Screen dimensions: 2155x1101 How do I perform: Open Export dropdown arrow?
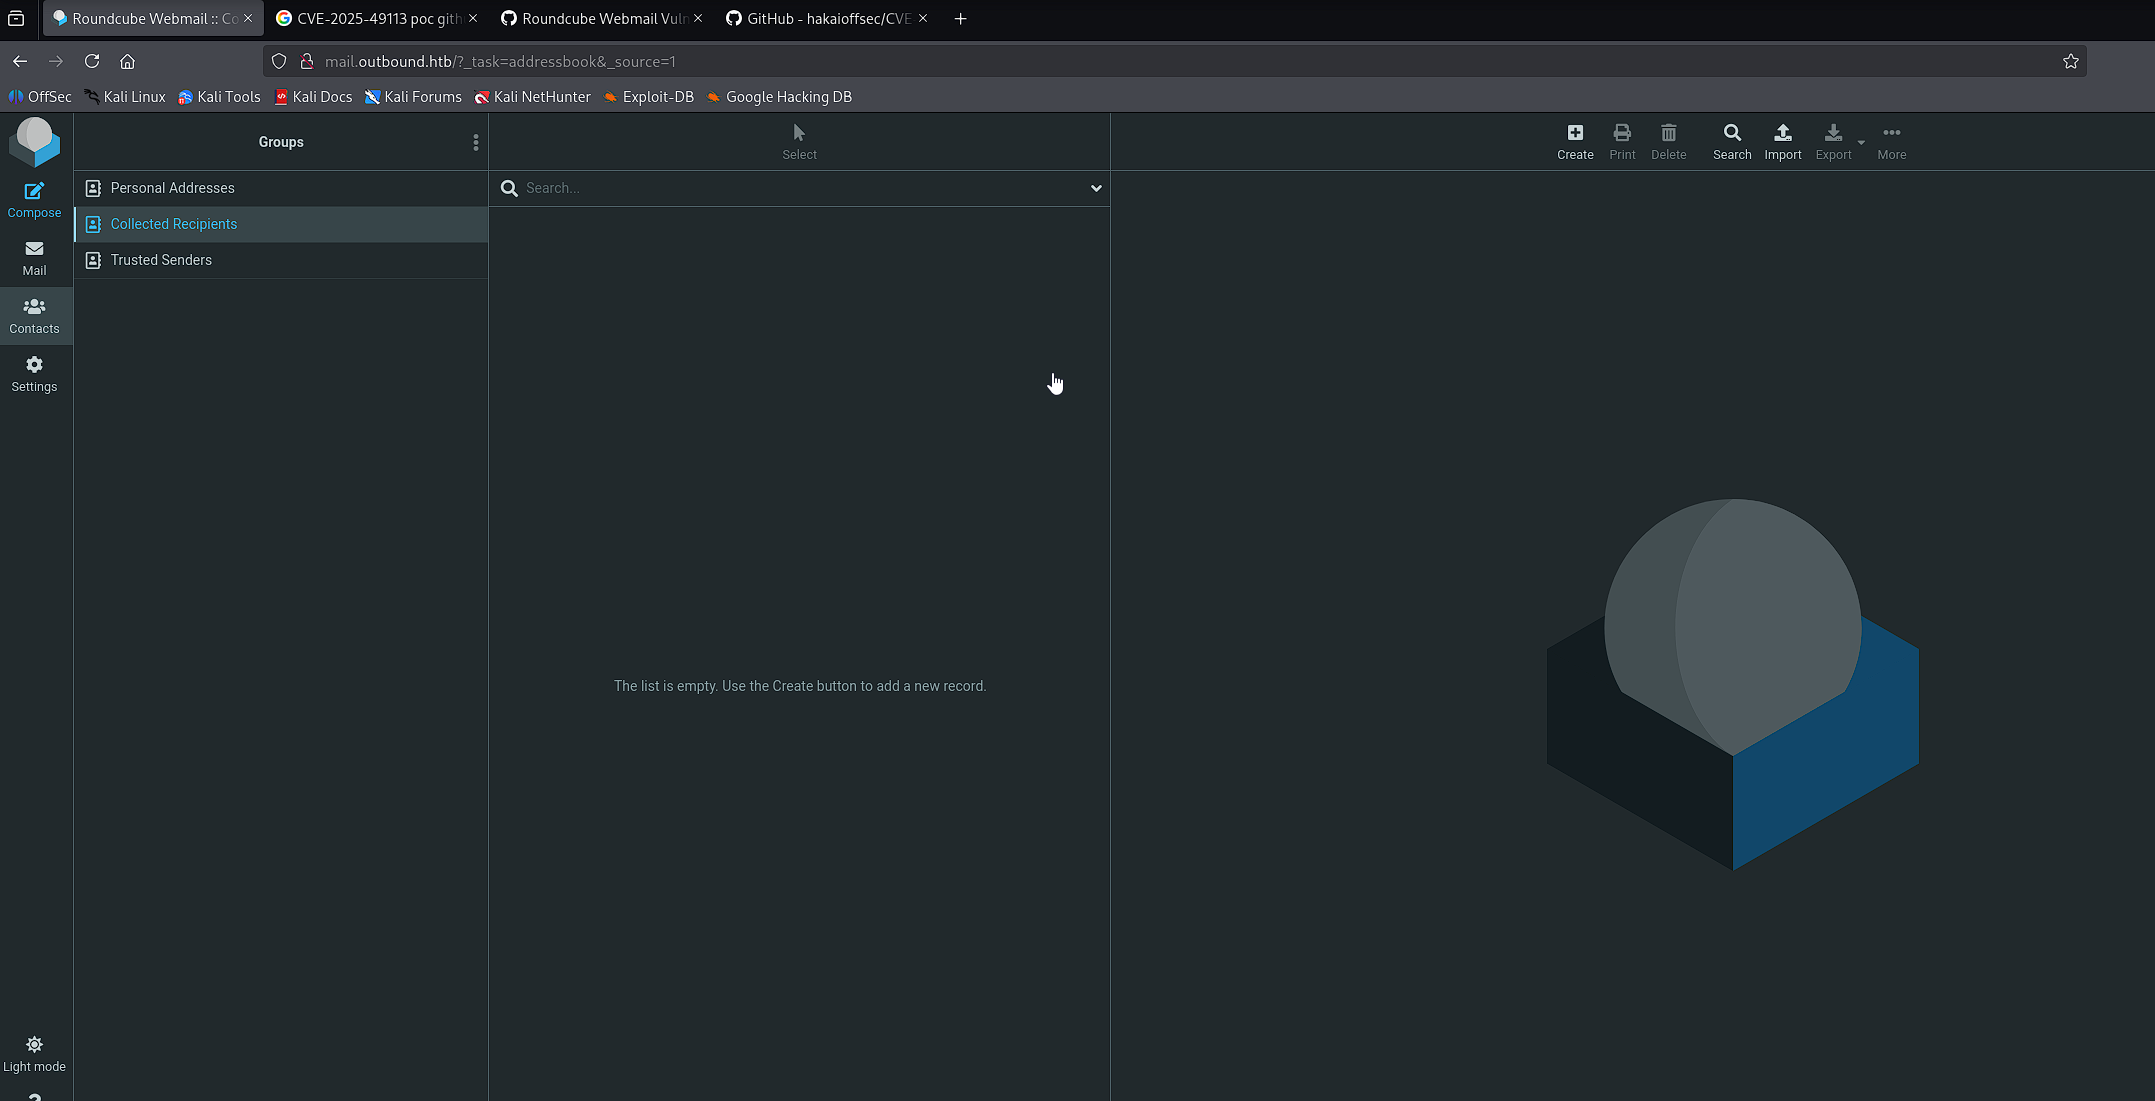[1861, 143]
